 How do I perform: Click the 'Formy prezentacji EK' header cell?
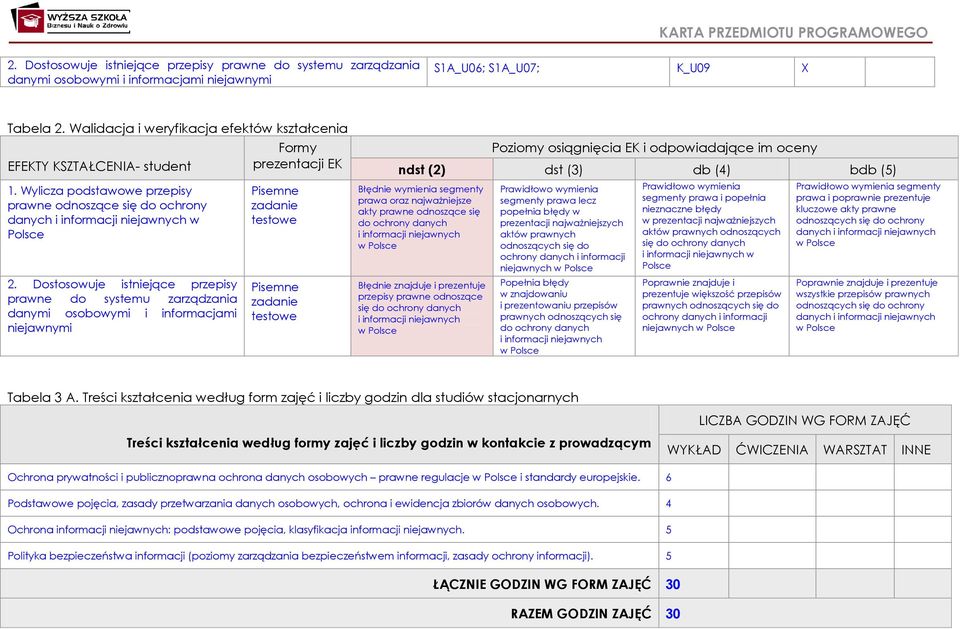(x=298, y=156)
